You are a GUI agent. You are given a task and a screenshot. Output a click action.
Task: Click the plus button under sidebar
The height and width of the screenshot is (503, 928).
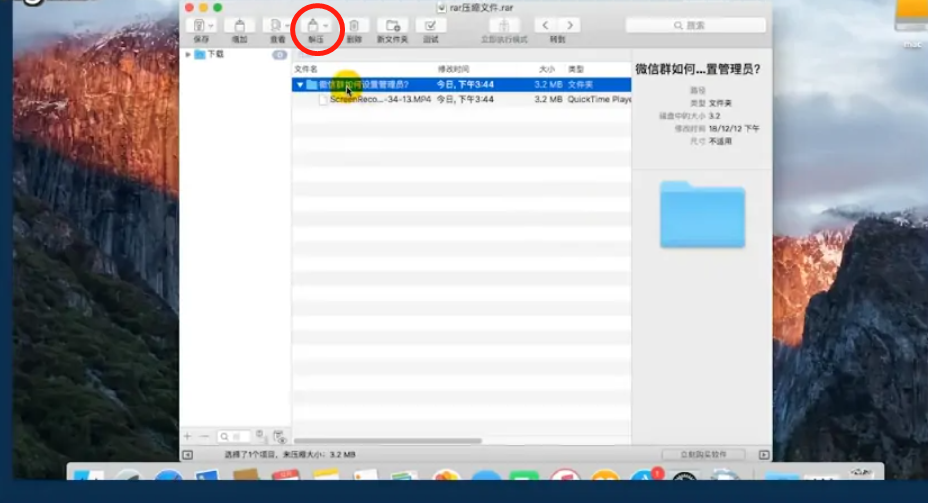(187, 437)
